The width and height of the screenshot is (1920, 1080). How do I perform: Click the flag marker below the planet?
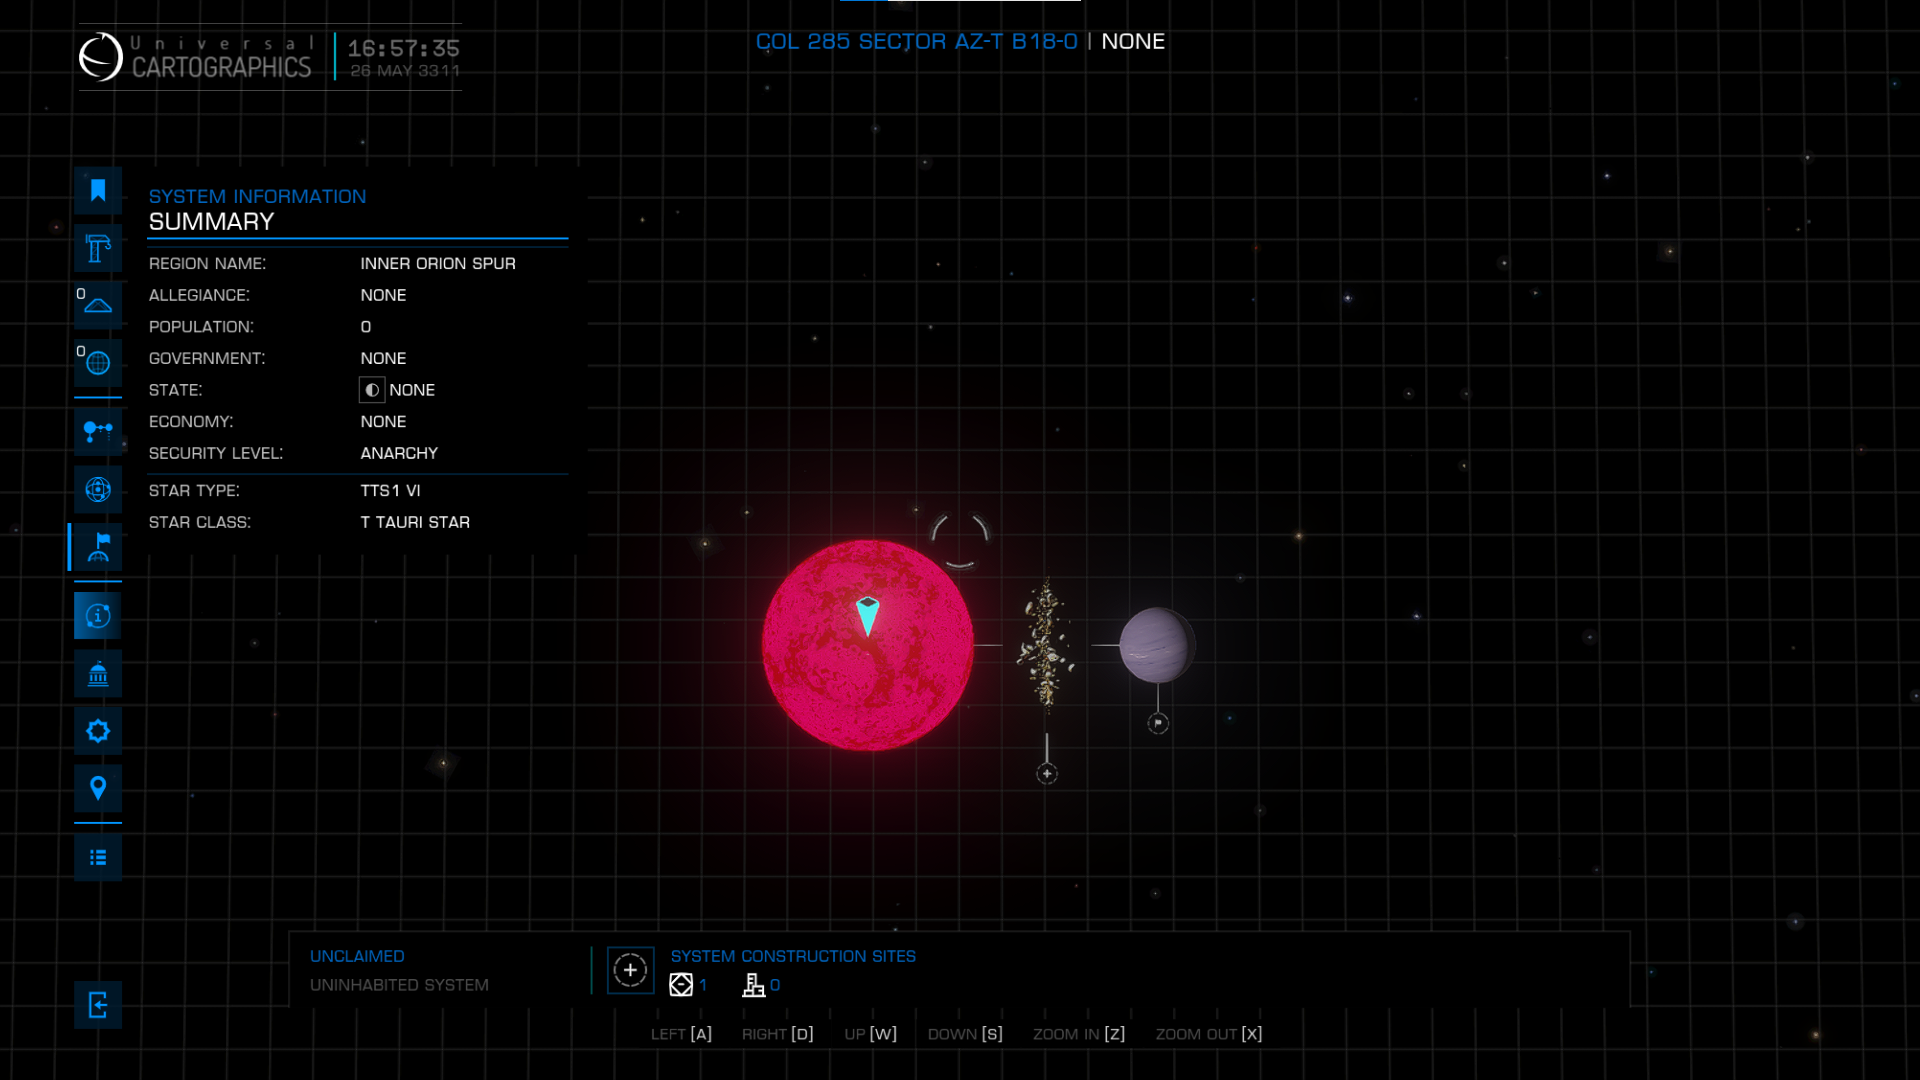point(1158,723)
